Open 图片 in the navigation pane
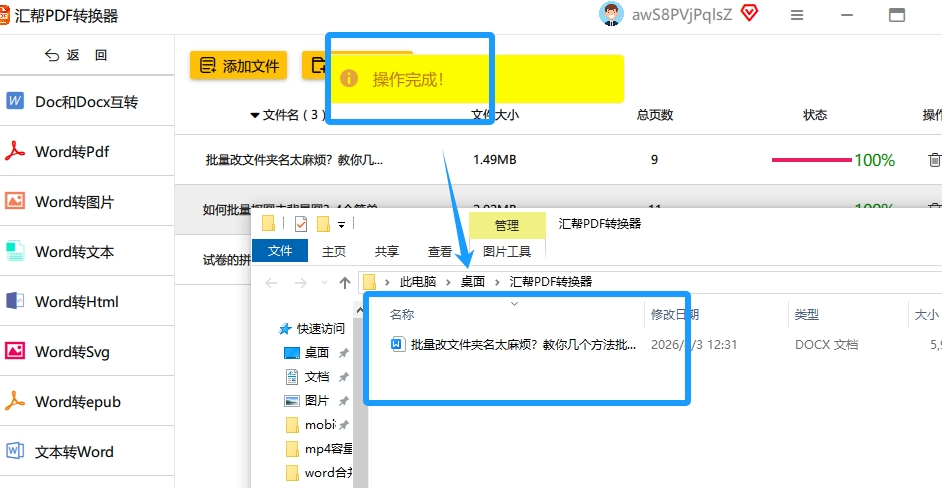 pyautogui.click(x=317, y=401)
